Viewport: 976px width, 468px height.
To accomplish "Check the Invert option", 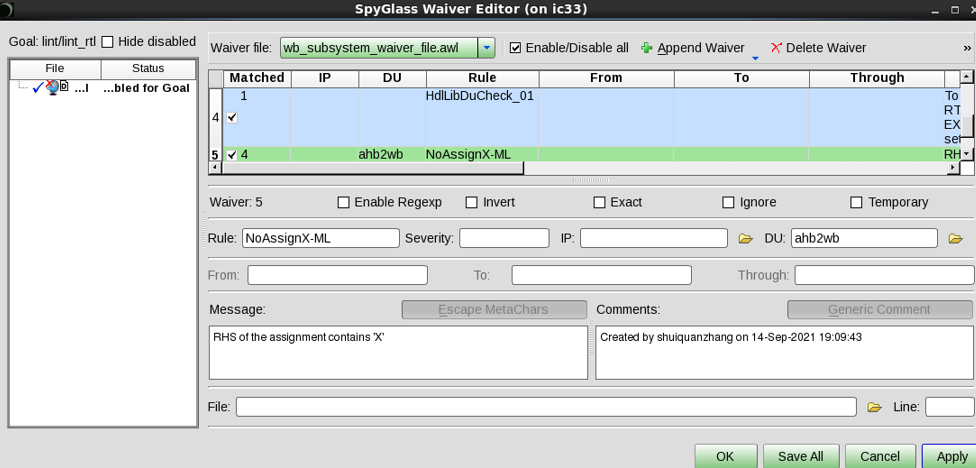I will (472, 202).
